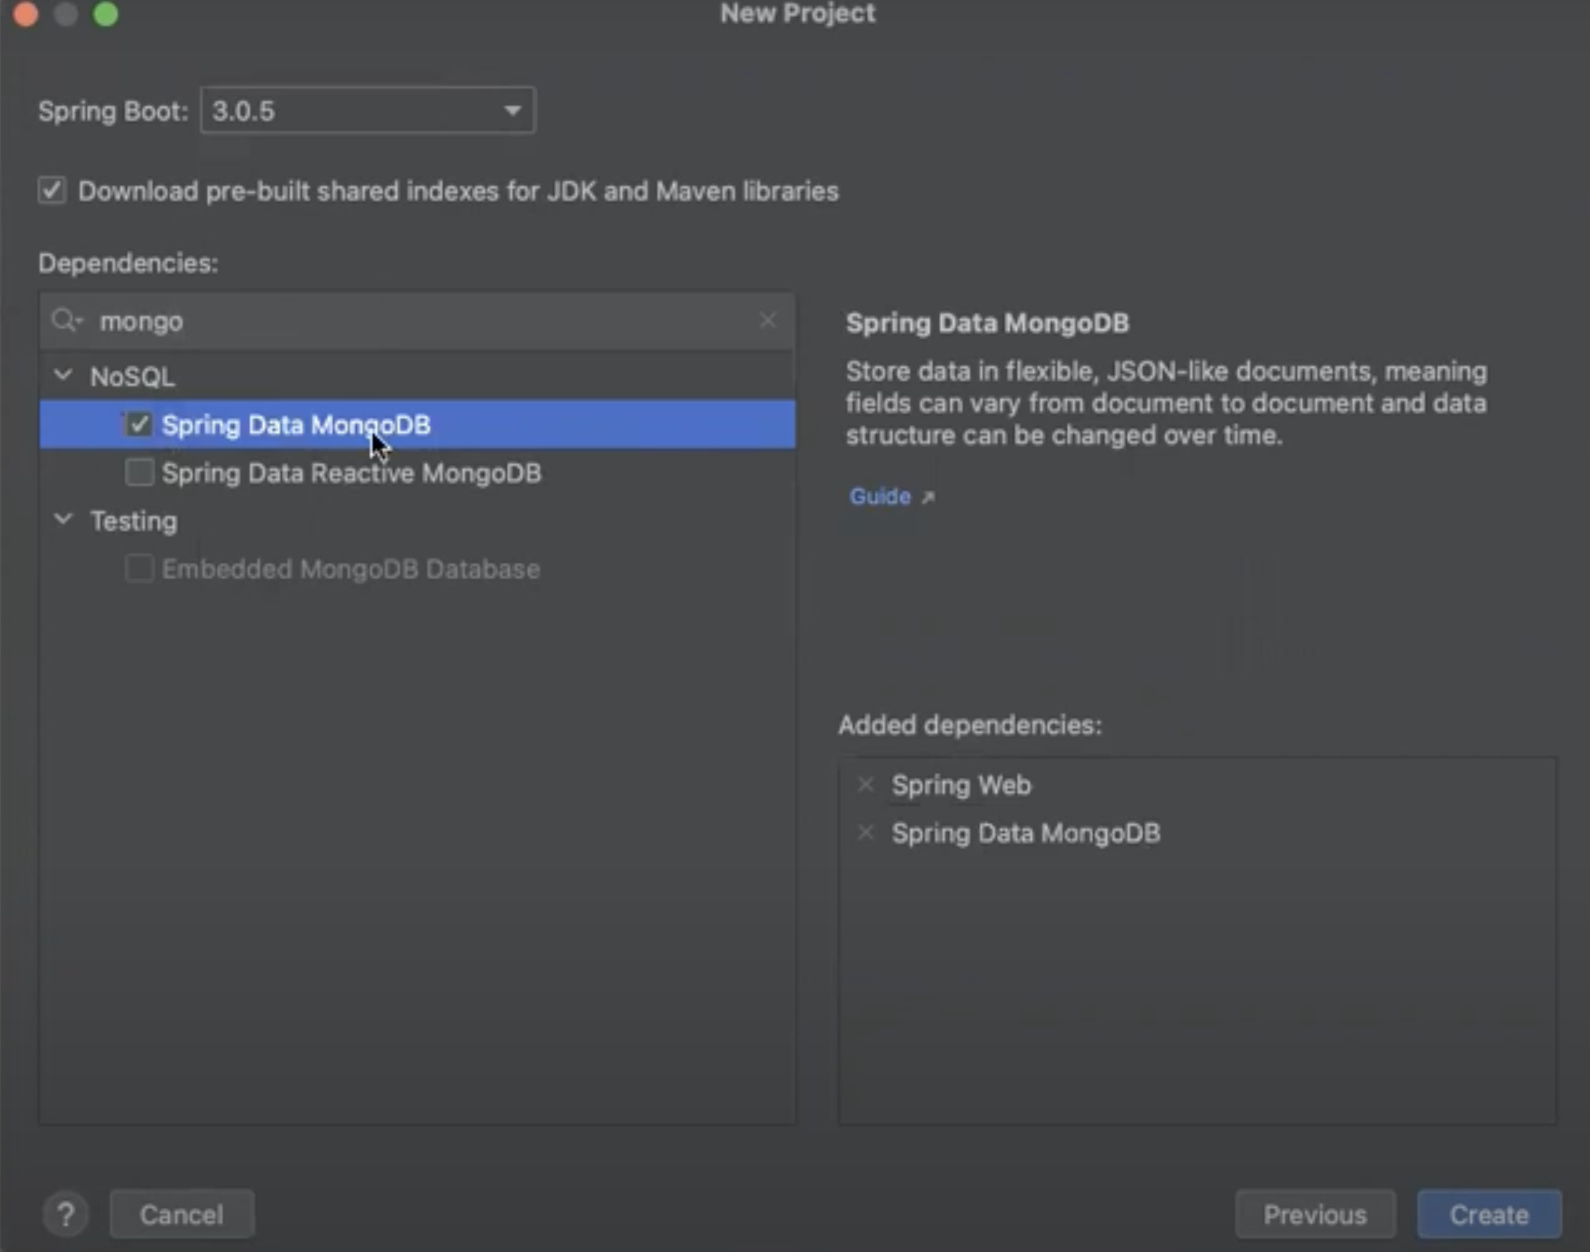Collapse the Testing category

coord(63,520)
